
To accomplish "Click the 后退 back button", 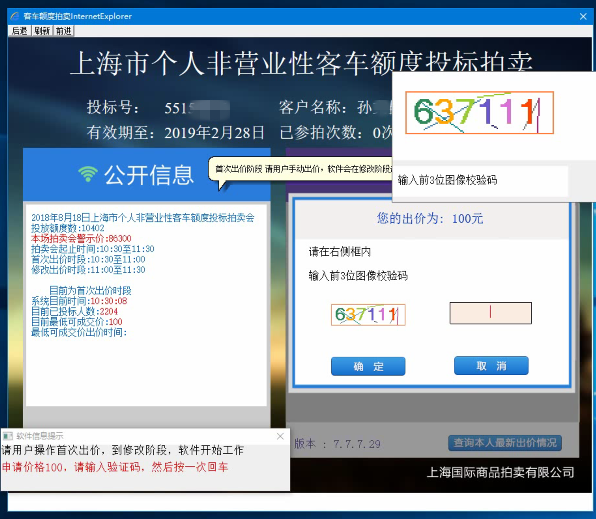I will (x=19, y=31).
